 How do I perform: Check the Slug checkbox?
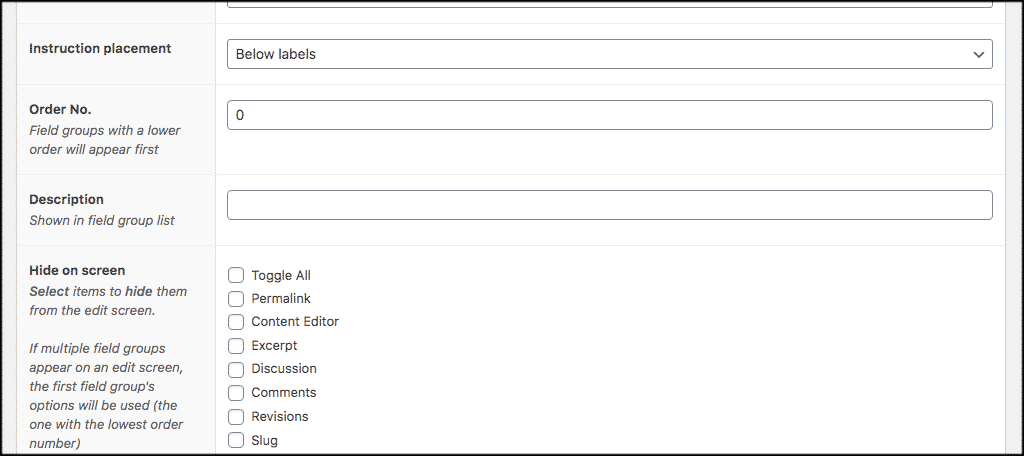point(236,440)
